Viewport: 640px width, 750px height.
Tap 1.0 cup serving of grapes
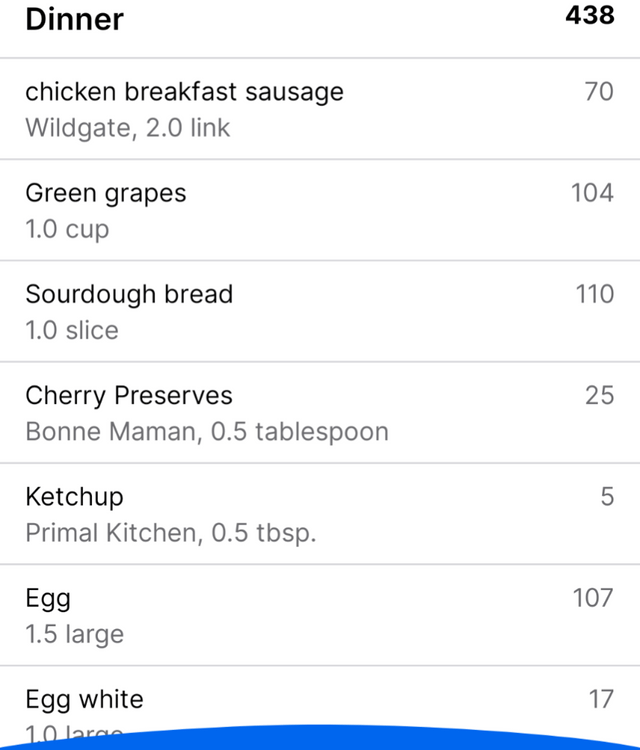[x=67, y=230]
